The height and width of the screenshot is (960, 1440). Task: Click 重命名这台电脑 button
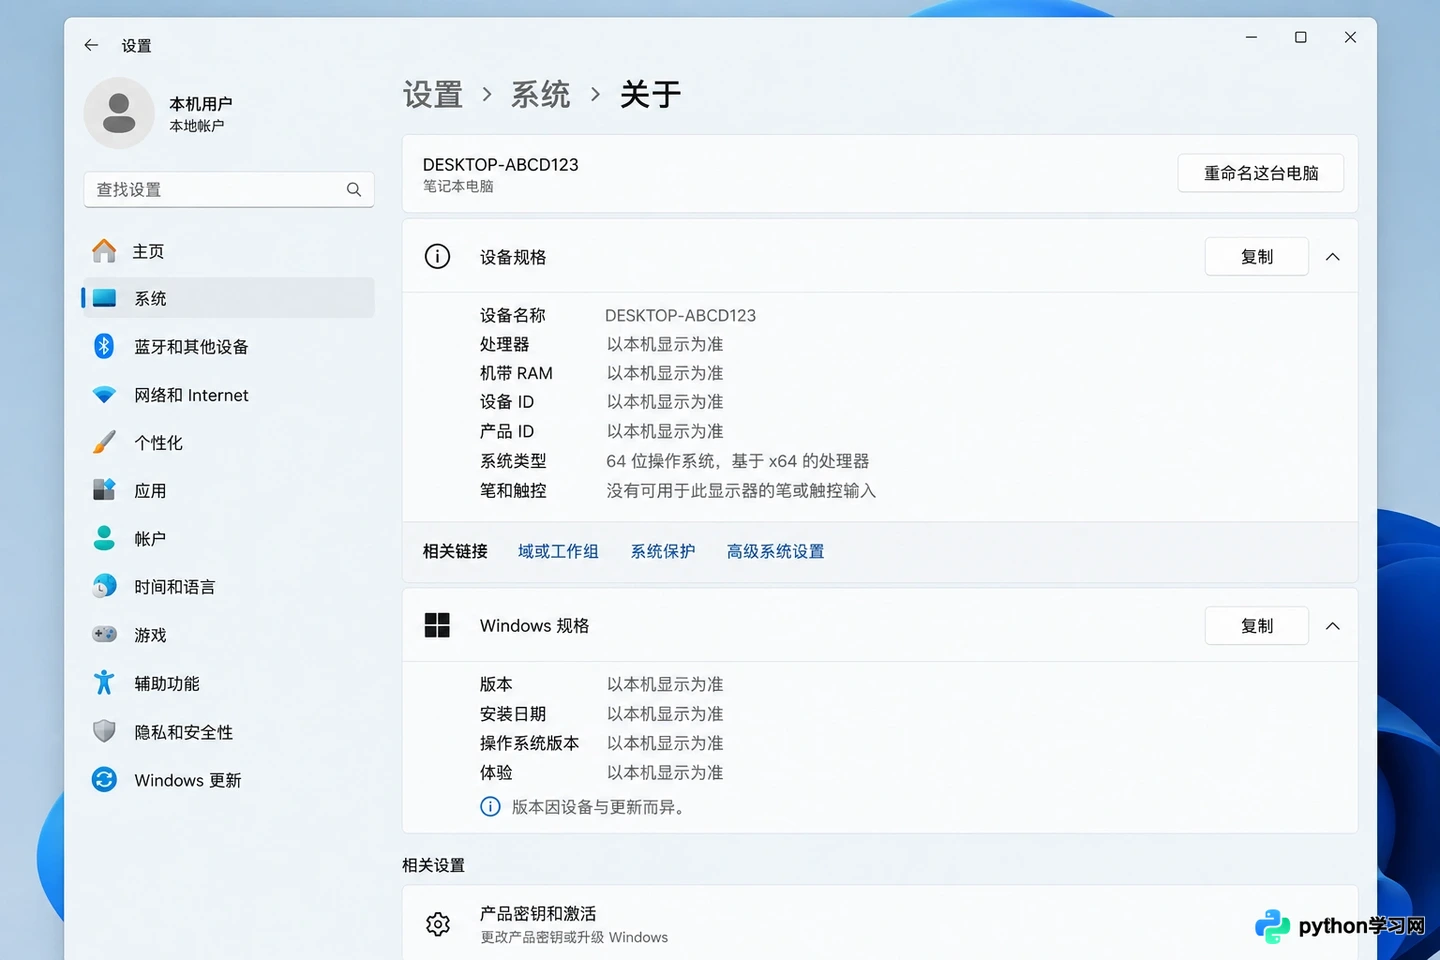(x=1260, y=173)
